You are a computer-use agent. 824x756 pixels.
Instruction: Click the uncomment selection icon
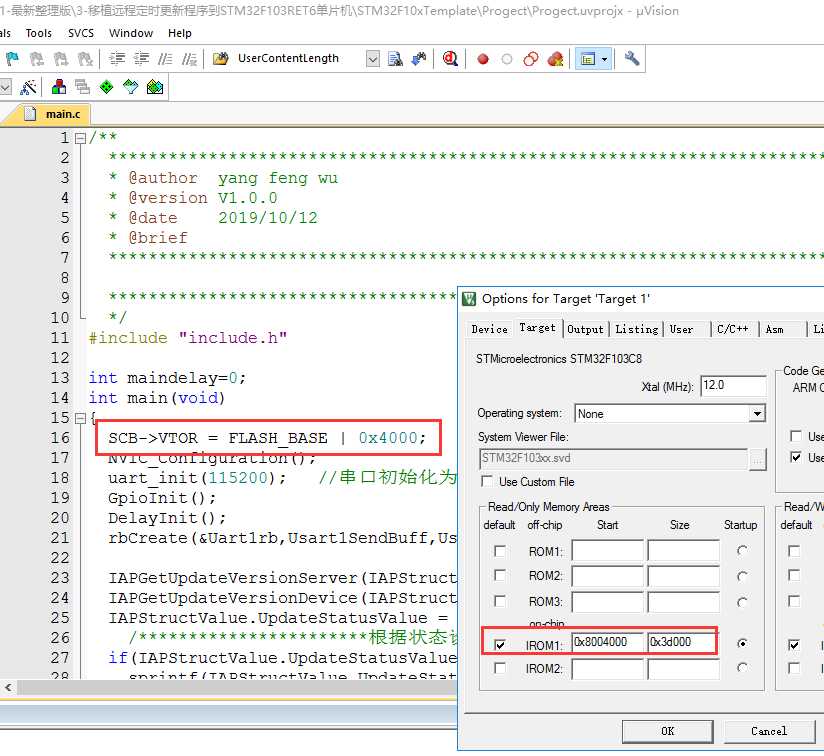(x=189, y=59)
